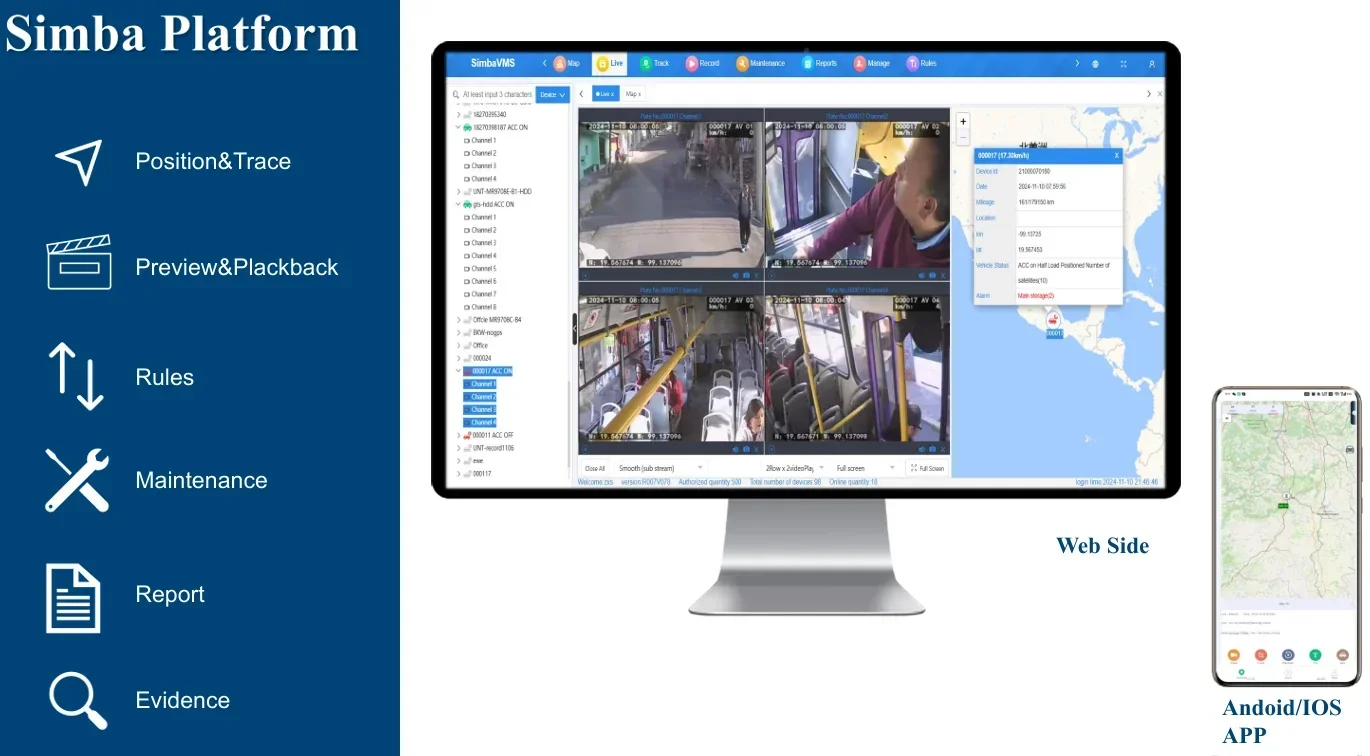
Task: Mute audio on Channel1 video tile
Action: pos(735,275)
